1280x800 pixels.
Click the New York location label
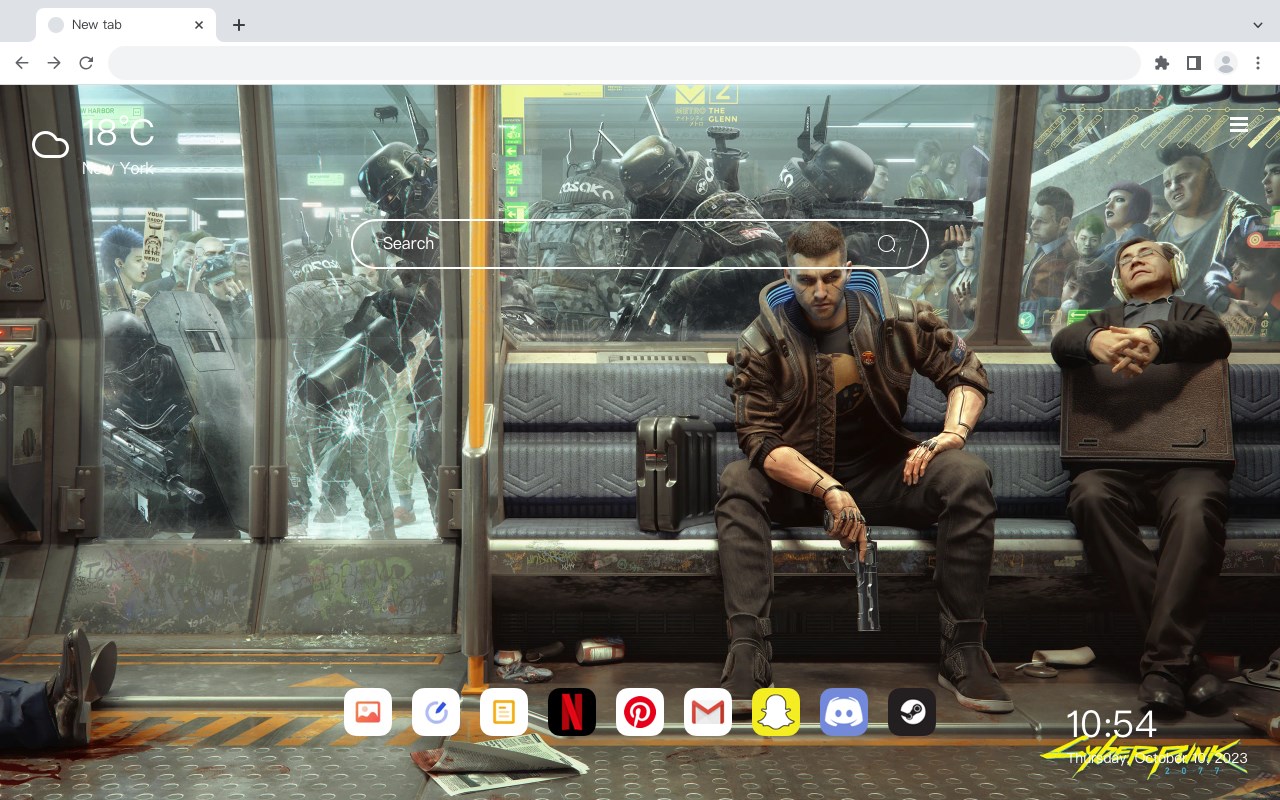pos(118,168)
